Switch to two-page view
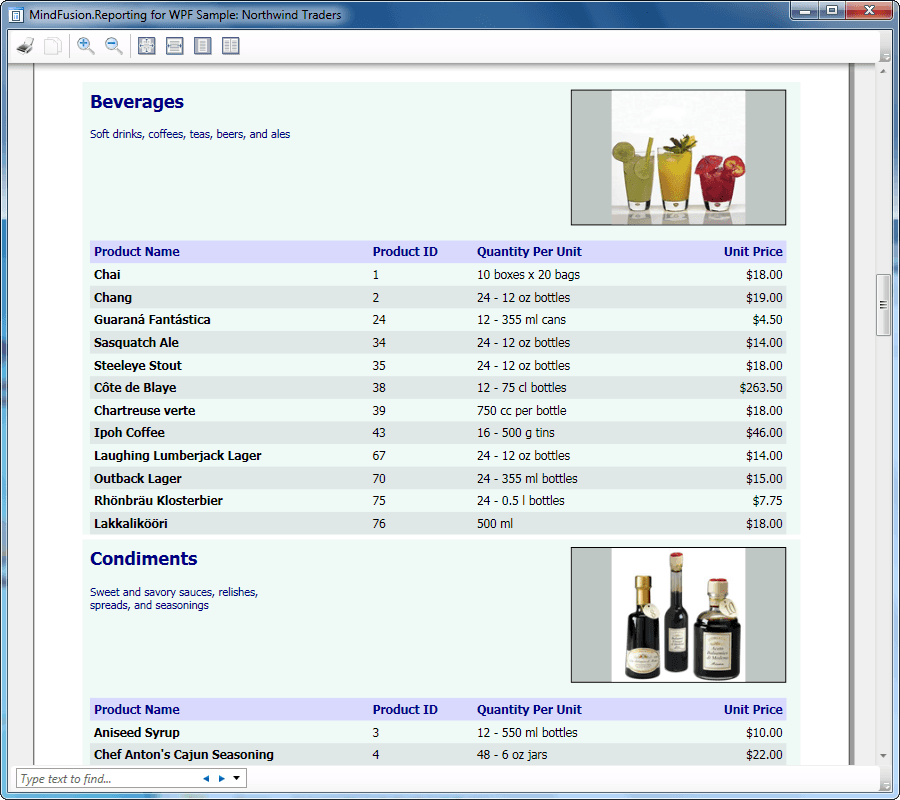This screenshot has height=800, width=900. (x=231, y=46)
